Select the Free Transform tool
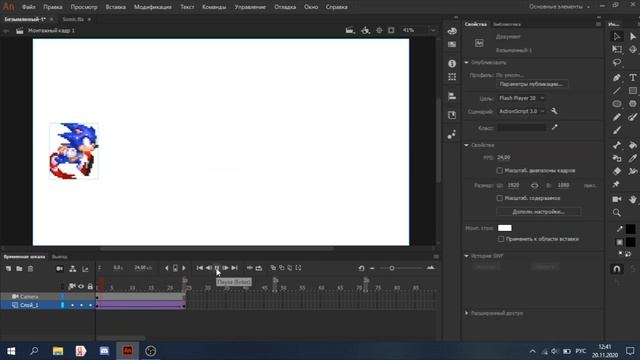Viewport: 640px width, 360px height. pyautogui.click(x=617, y=49)
